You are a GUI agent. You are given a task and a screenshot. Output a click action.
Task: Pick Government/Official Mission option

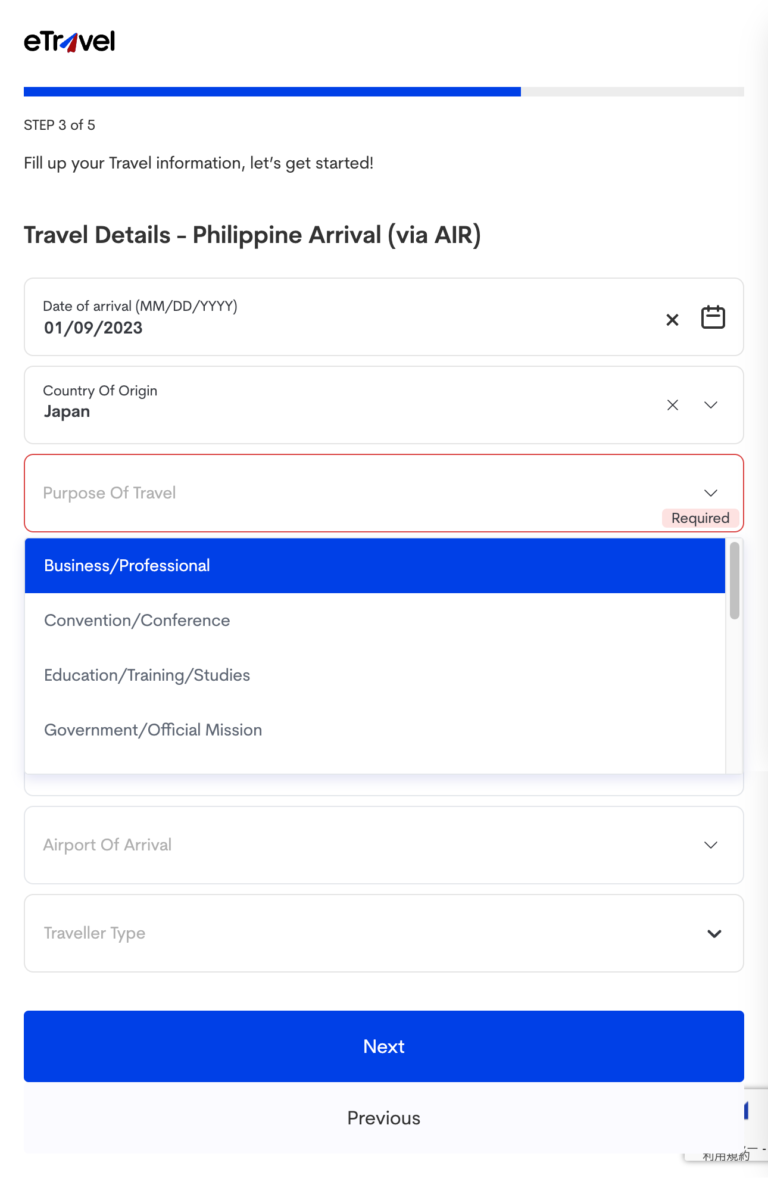tap(153, 730)
